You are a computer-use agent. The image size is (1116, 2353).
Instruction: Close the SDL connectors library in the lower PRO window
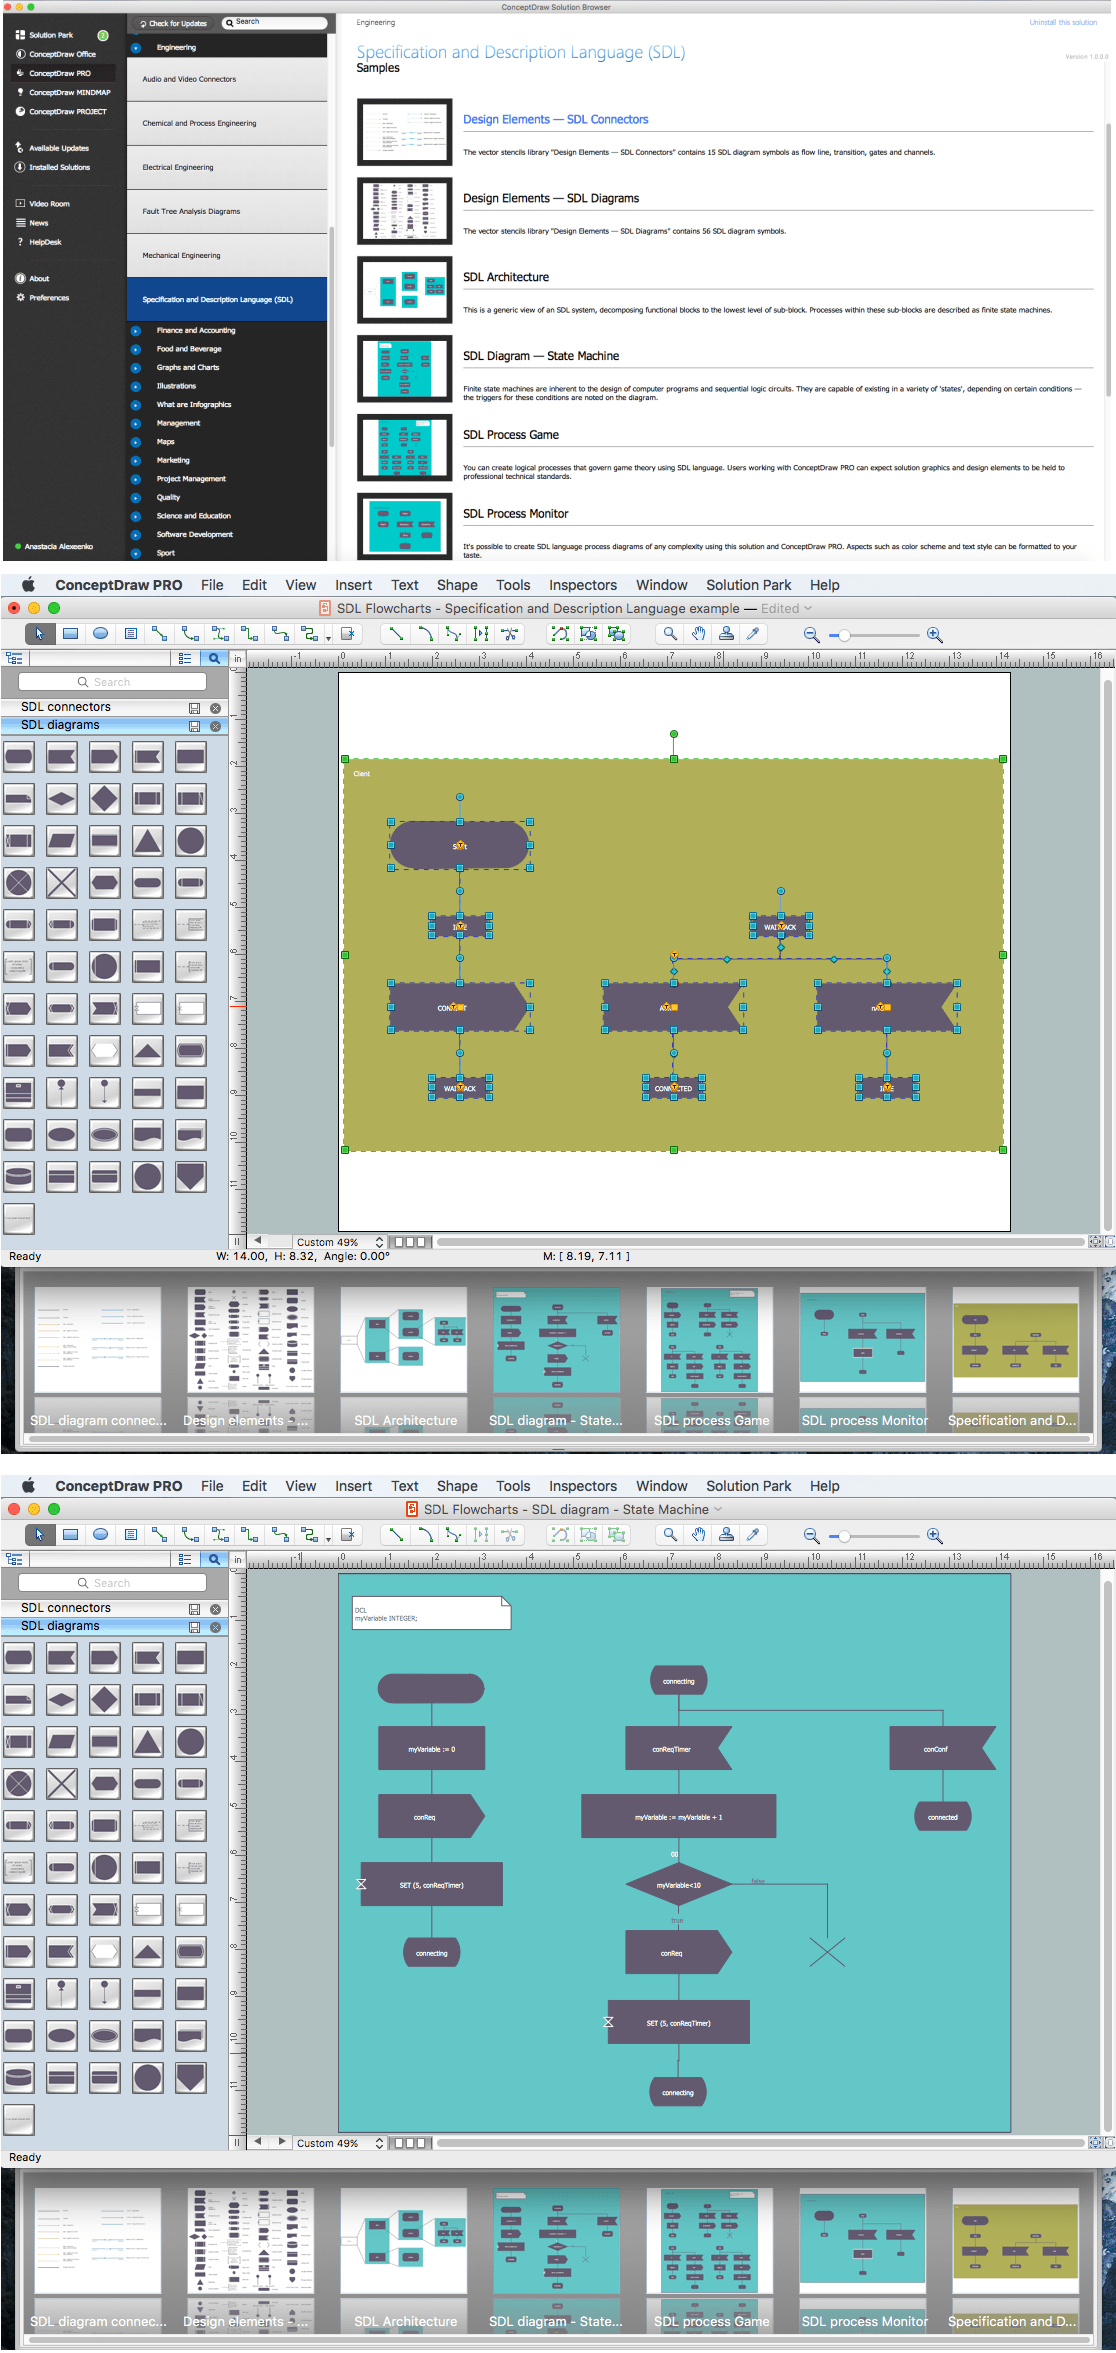click(215, 1609)
